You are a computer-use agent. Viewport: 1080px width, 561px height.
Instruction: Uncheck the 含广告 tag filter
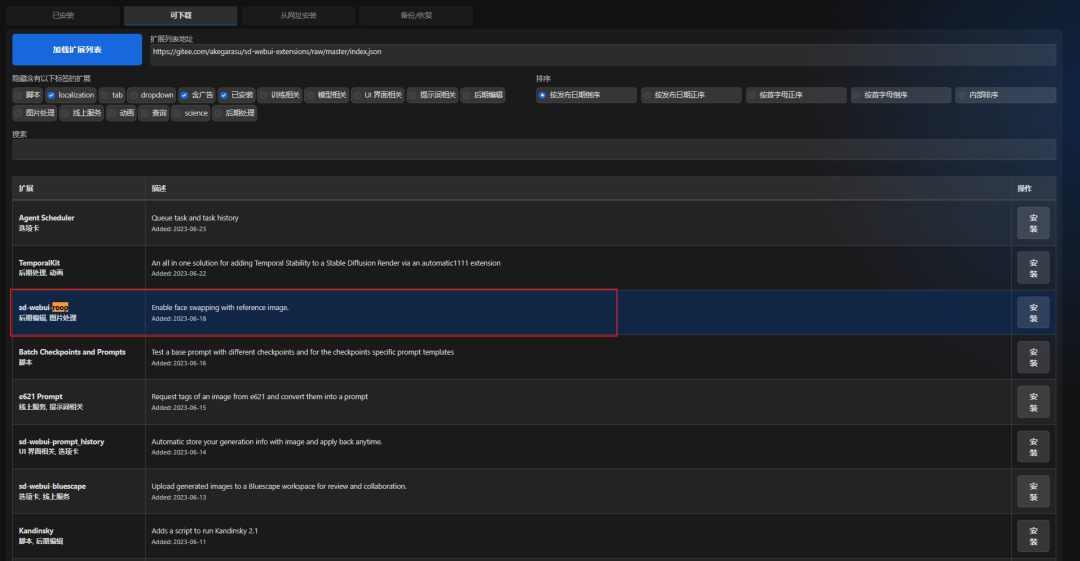click(184, 95)
